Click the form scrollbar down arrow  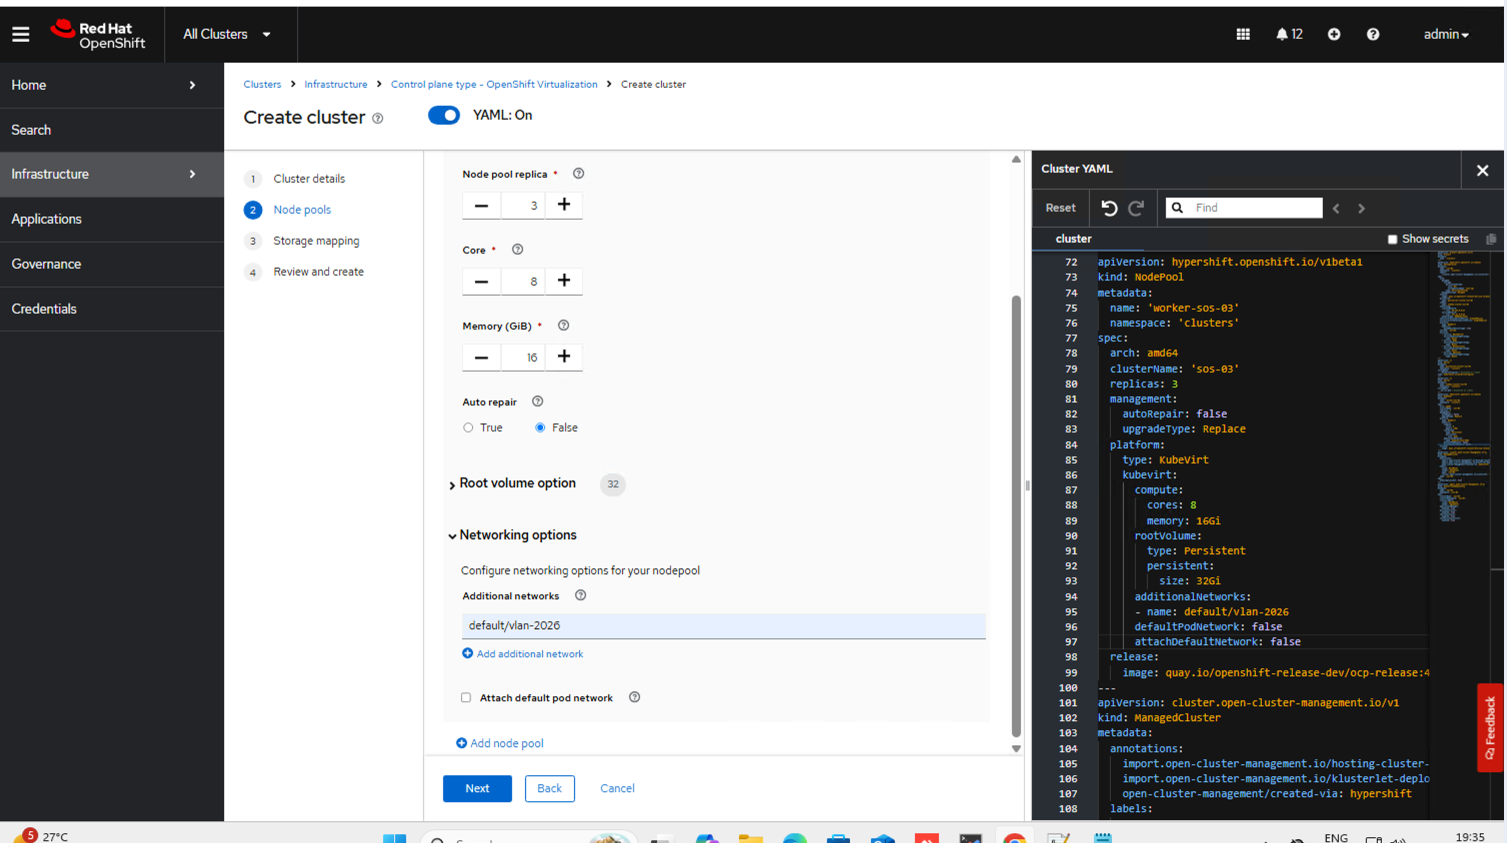[x=1016, y=749]
